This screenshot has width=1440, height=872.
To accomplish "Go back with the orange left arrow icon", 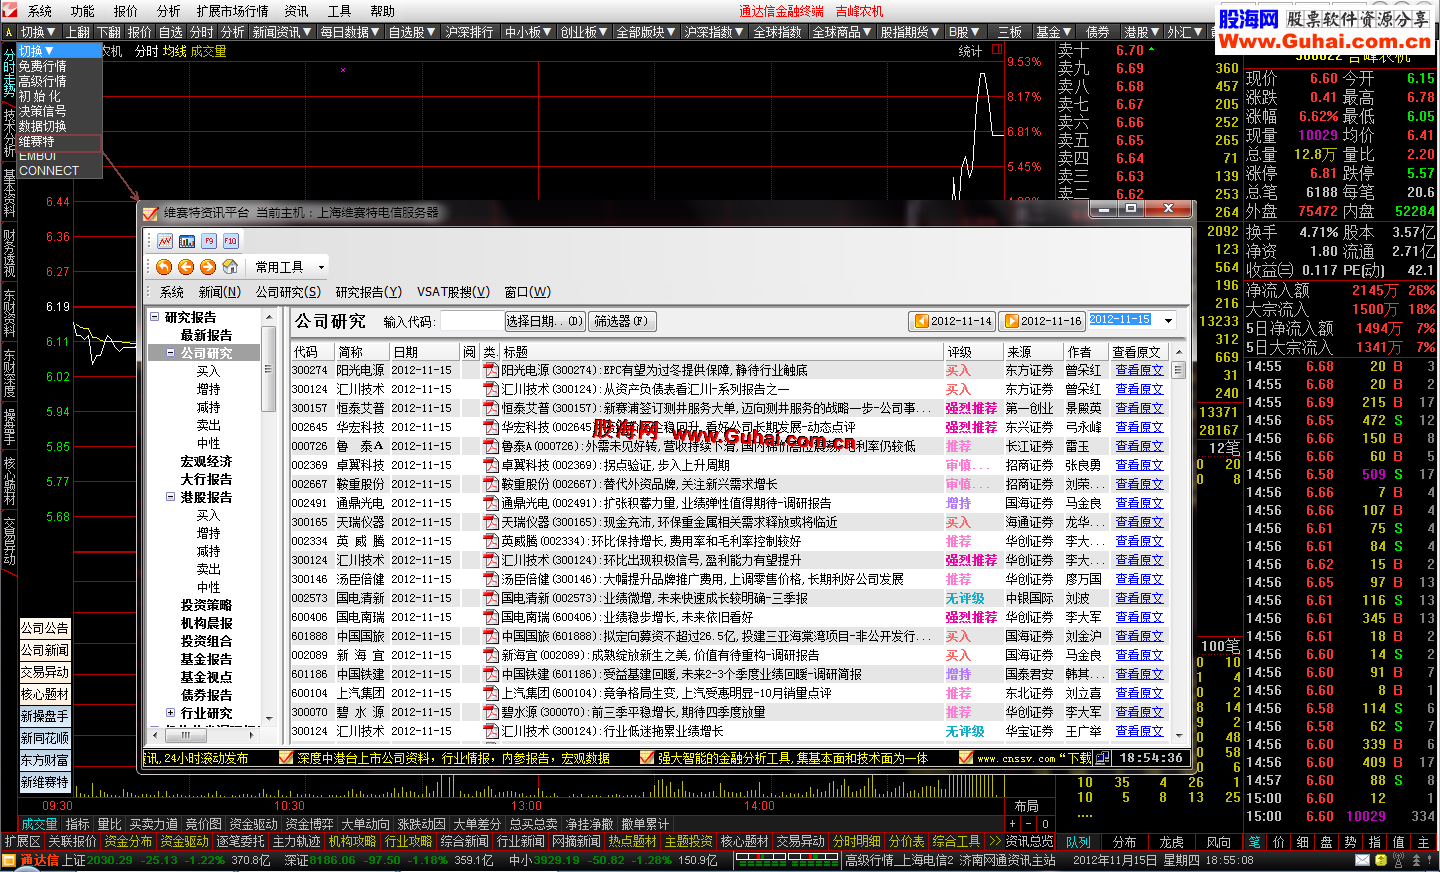I will coord(186,267).
